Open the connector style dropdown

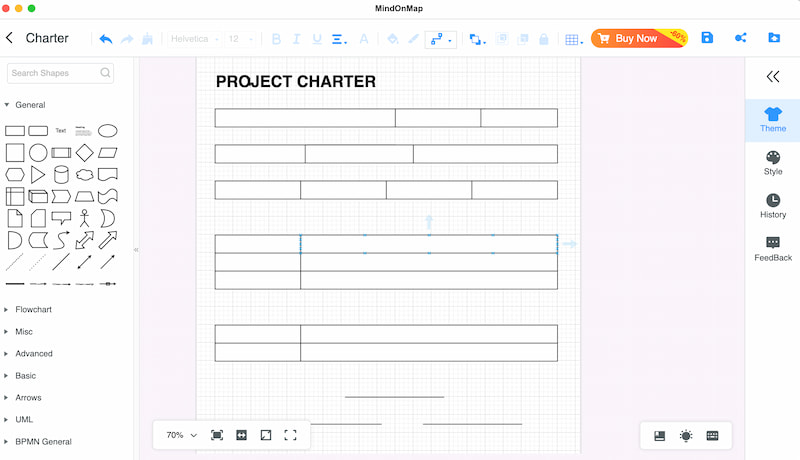(441, 39)
